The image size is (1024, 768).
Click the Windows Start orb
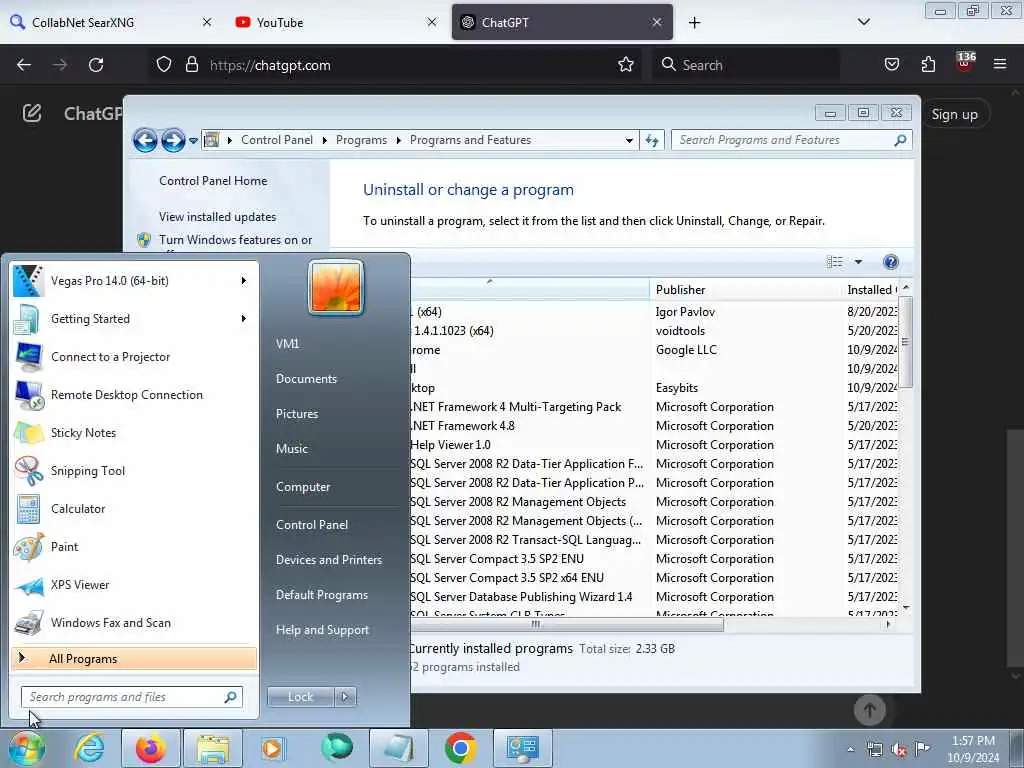[27, 748]
